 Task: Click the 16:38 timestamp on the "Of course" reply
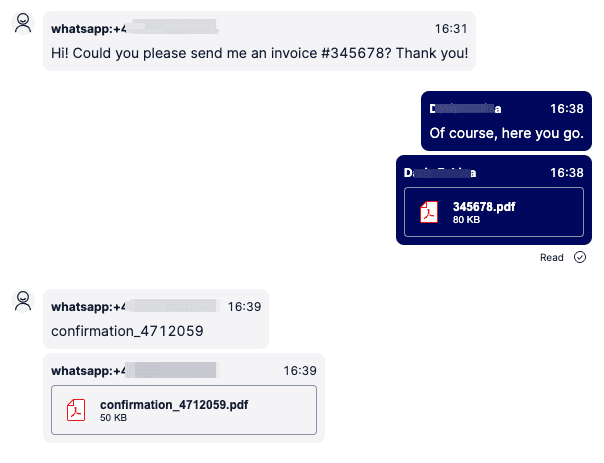pyautogui.click(x=566, y=107)
